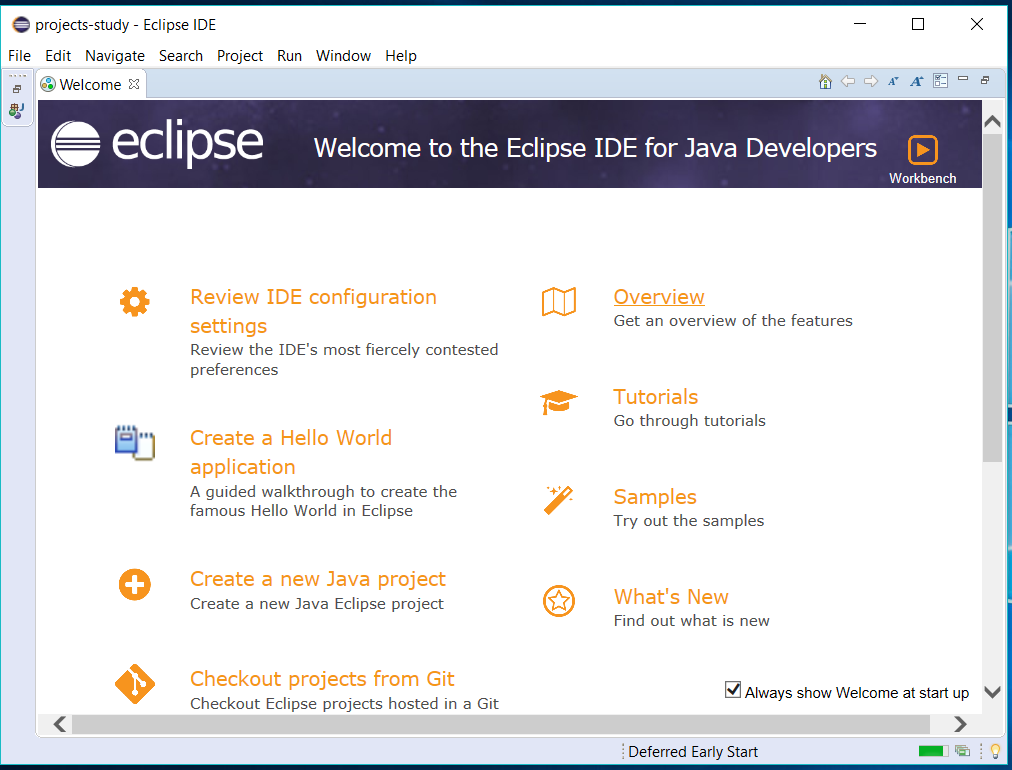Click the scroll down arrow
Image resolution: width=1012 pixels, height=770 pixels.
pyautogui.click(x=992, y=692)
